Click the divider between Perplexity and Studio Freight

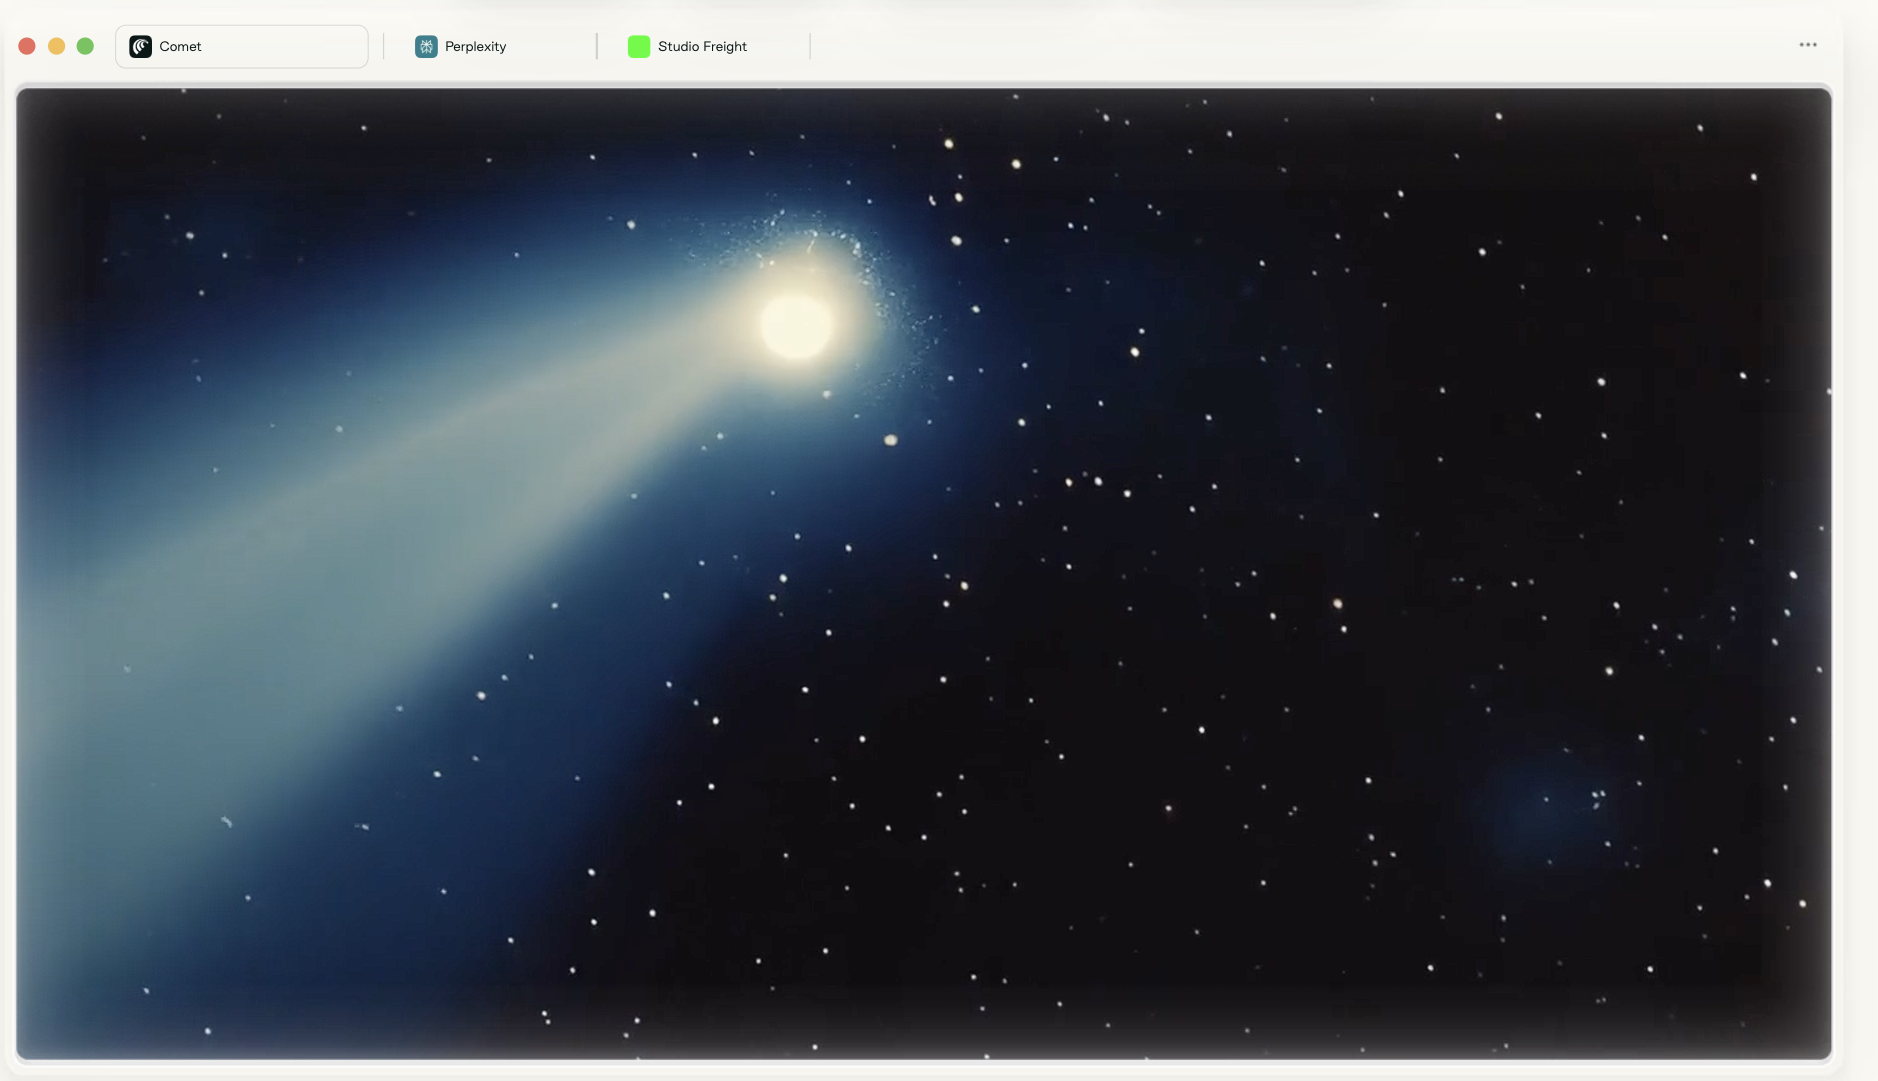(x=597, y=46)
